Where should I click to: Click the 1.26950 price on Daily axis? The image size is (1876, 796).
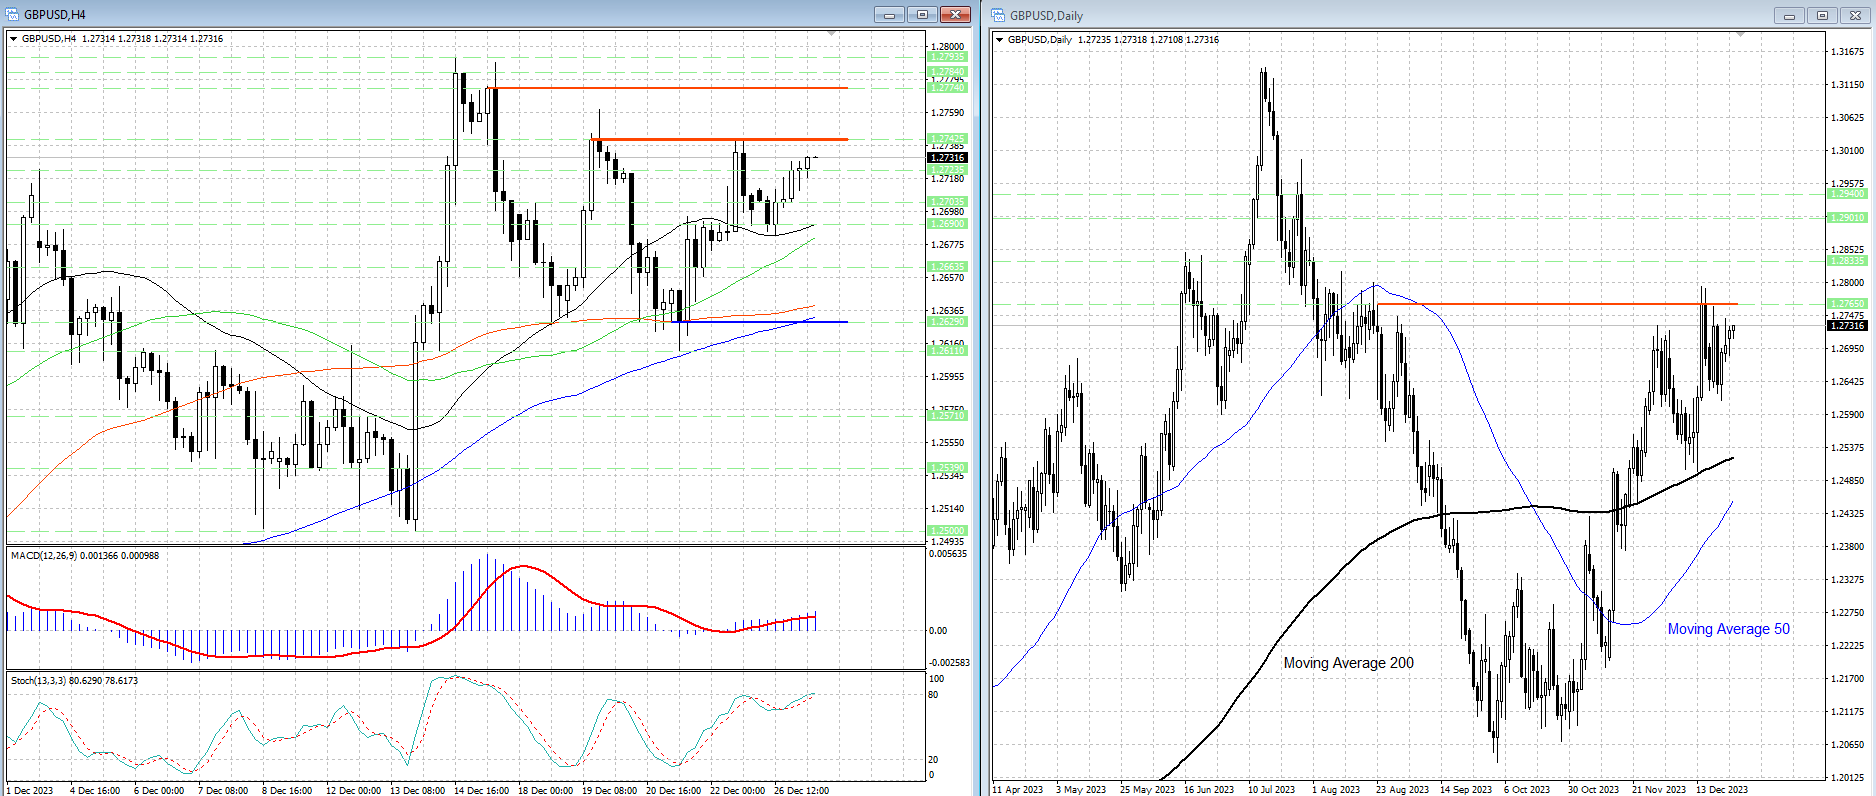click(1847, 348)
